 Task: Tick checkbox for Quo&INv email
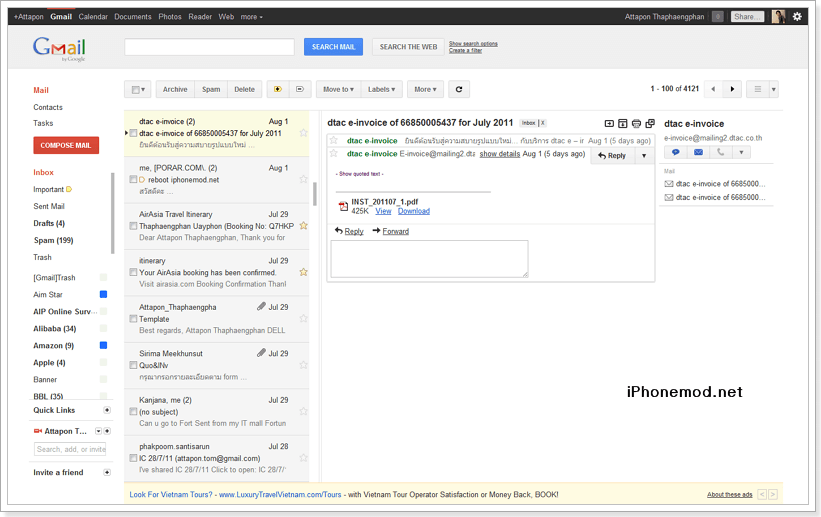pos(133,365)
